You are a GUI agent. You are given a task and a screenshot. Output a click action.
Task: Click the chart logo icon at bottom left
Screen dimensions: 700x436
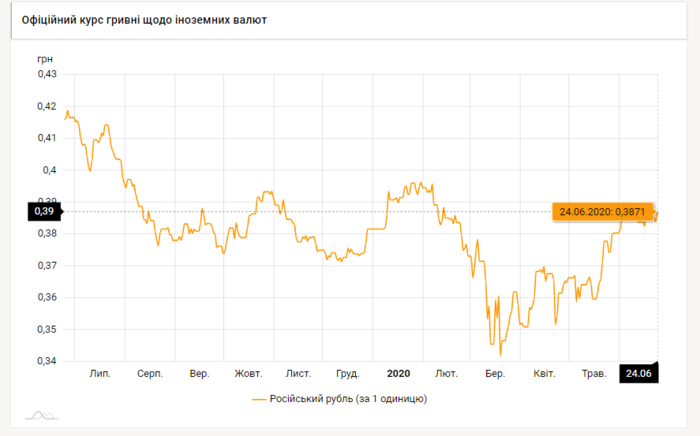click(40, 415)
